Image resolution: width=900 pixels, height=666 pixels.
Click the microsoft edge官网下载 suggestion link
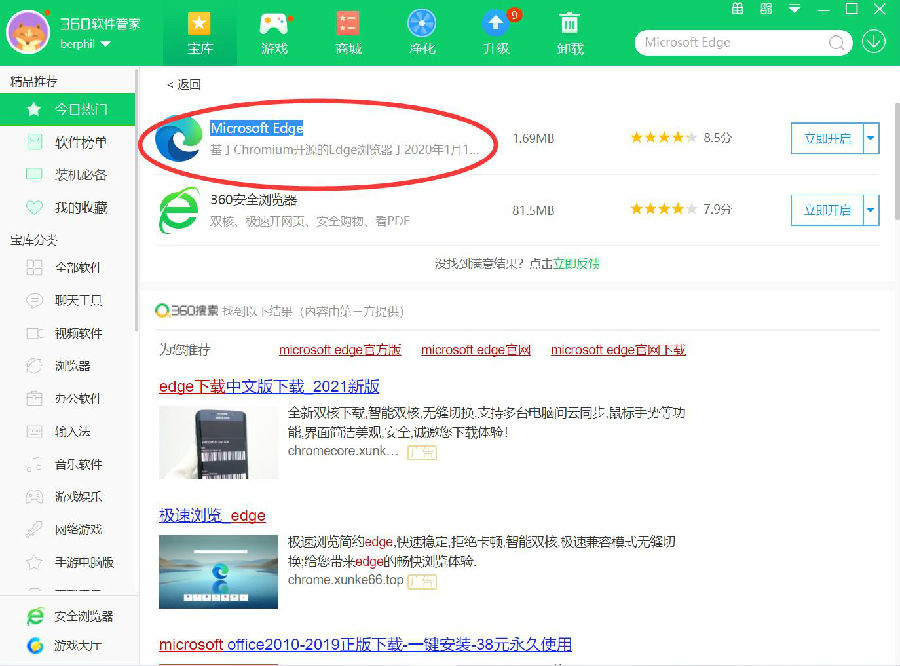pos(618,350)
